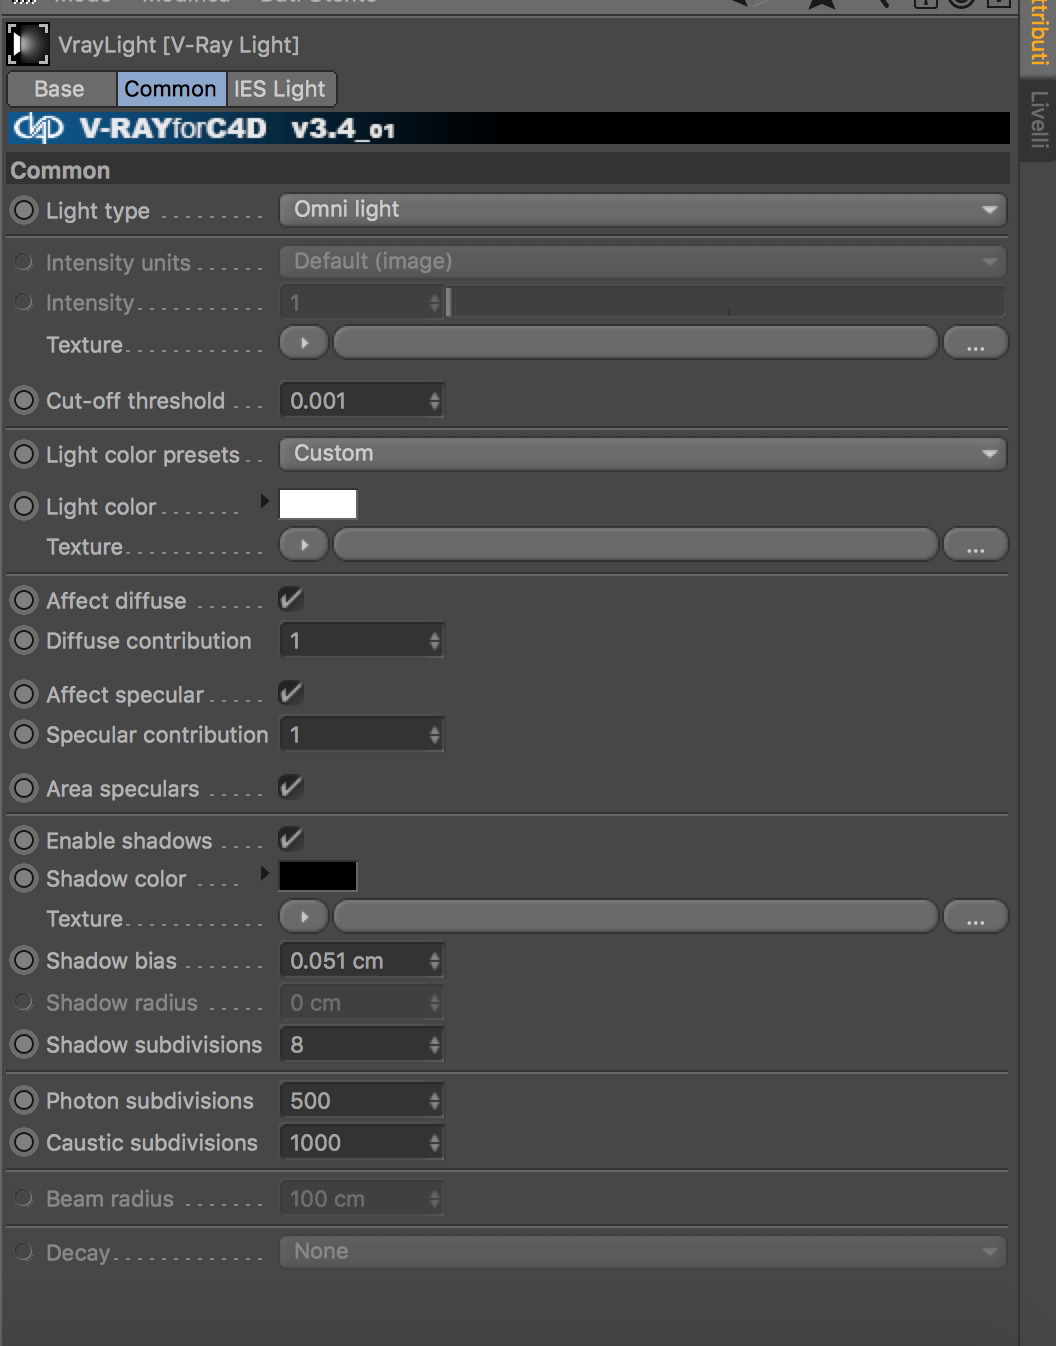
Task: Click the Diffuse contribution stepper arrows
Action: (435, 641)
